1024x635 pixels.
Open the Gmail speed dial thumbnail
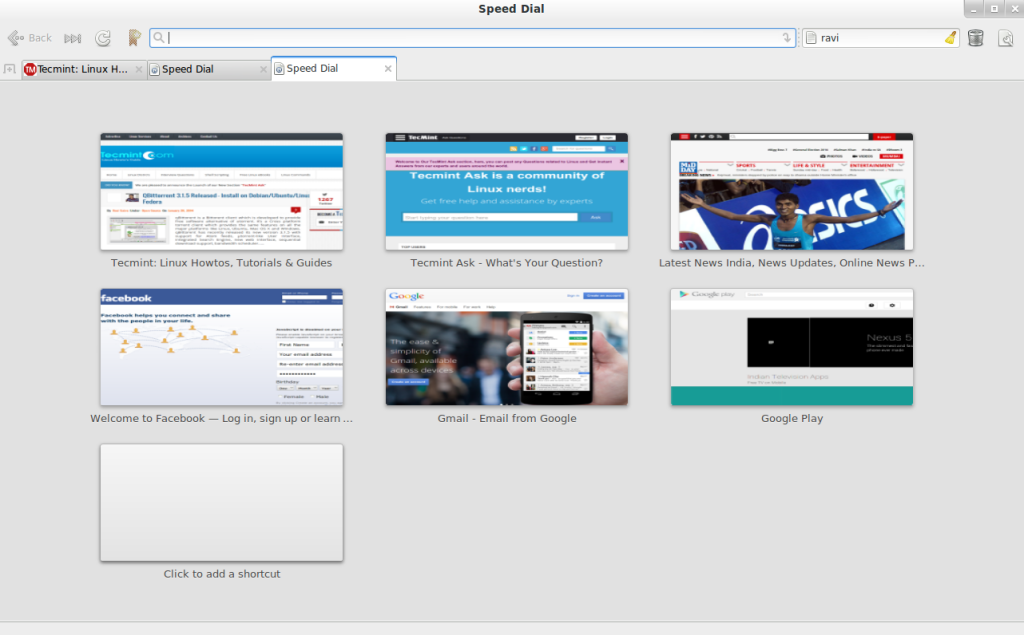(507, 347)
